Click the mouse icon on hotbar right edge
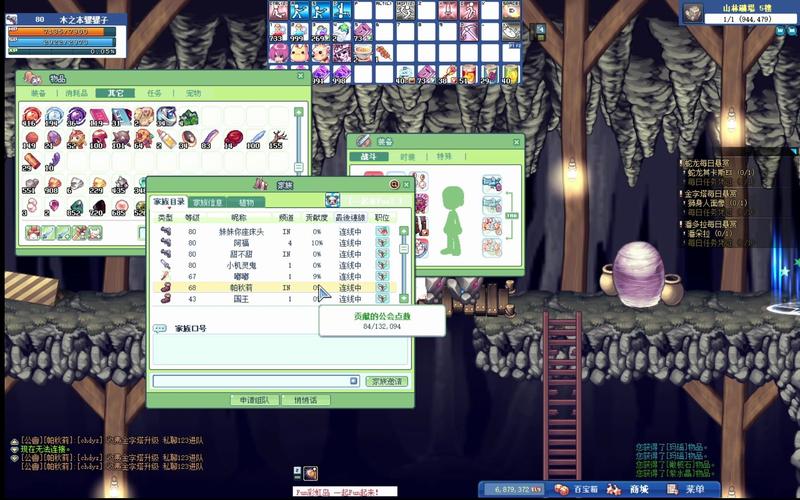Screen dimensions: 800x500 point(510,32)
